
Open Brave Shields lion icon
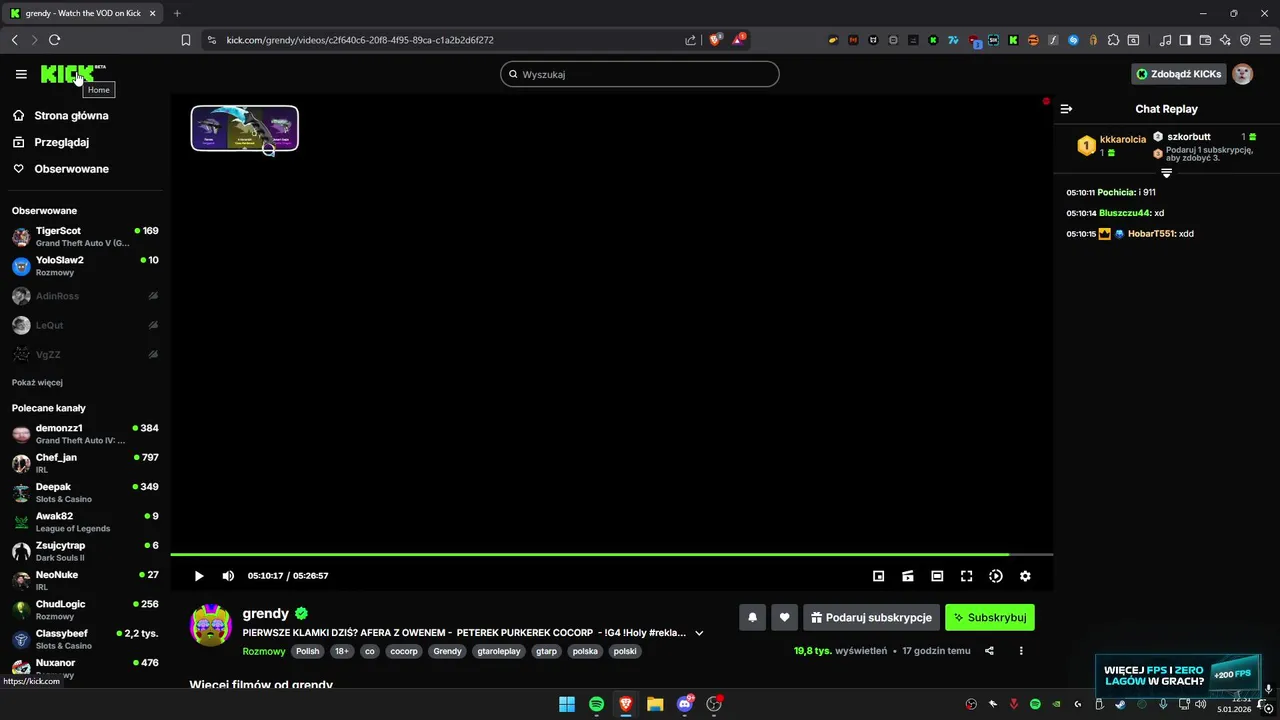tap(715, 40)
